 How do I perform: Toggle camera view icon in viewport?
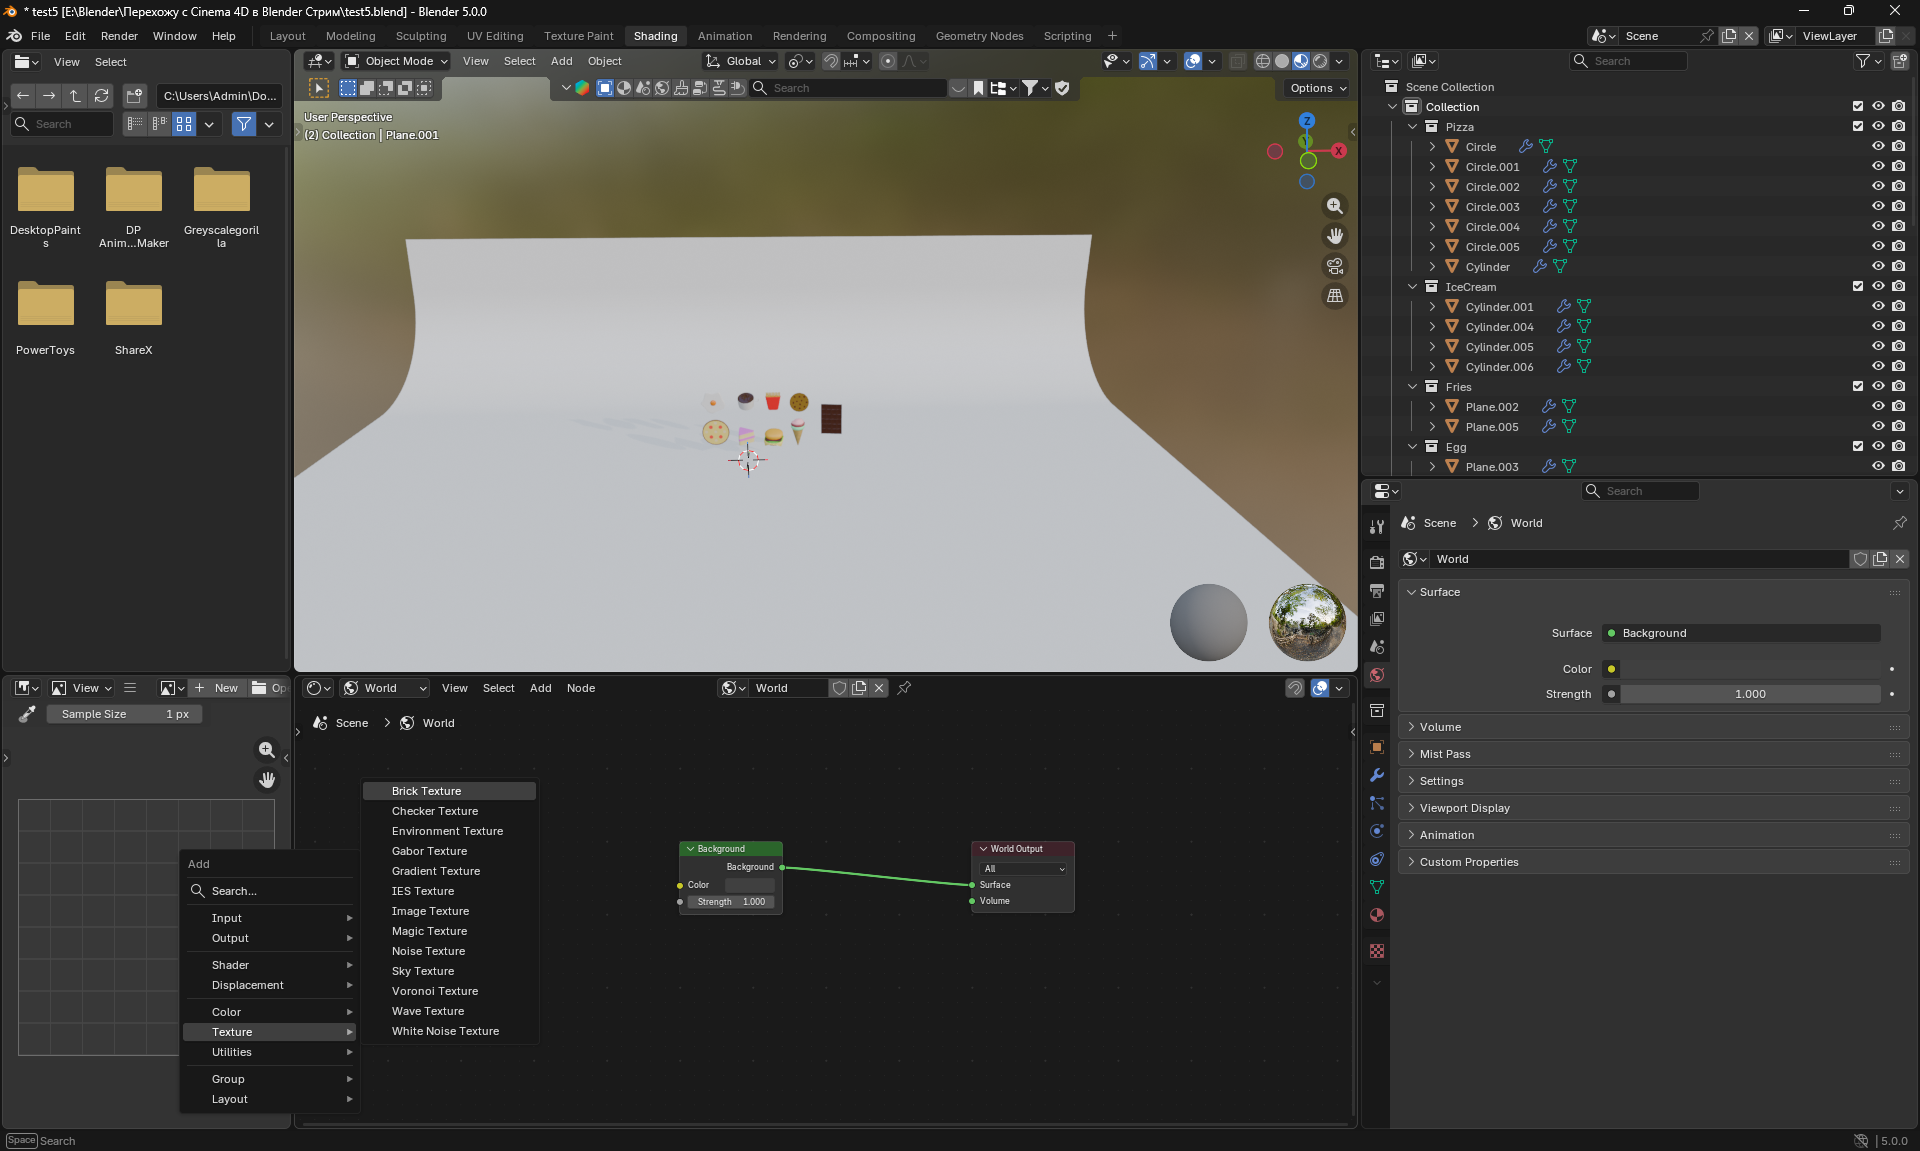tap(1334, 266)
